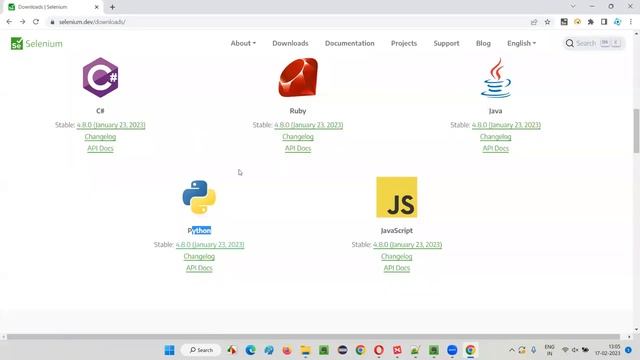
Task: Open Microsoft Edge from the taskbar
Action: pyautogui.click(x=250, y=350)
